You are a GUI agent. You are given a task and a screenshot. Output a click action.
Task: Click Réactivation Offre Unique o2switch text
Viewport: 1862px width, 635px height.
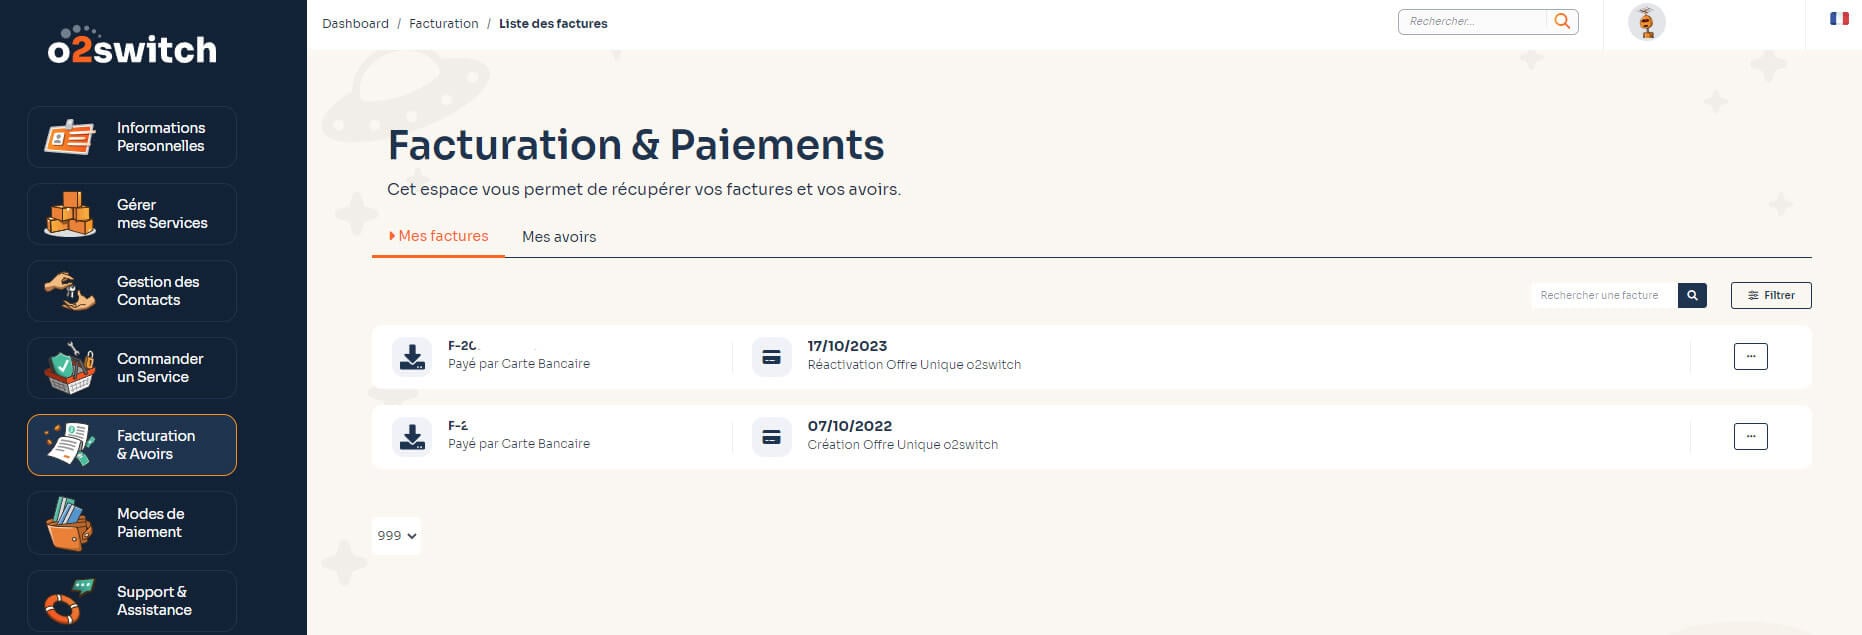coord(914,365)
